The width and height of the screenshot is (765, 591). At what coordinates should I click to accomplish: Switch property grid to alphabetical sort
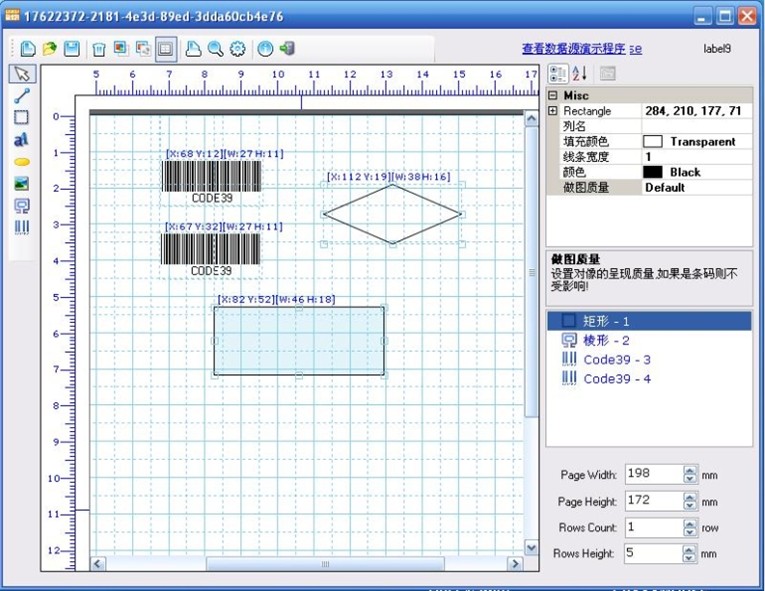click(580, 73)
